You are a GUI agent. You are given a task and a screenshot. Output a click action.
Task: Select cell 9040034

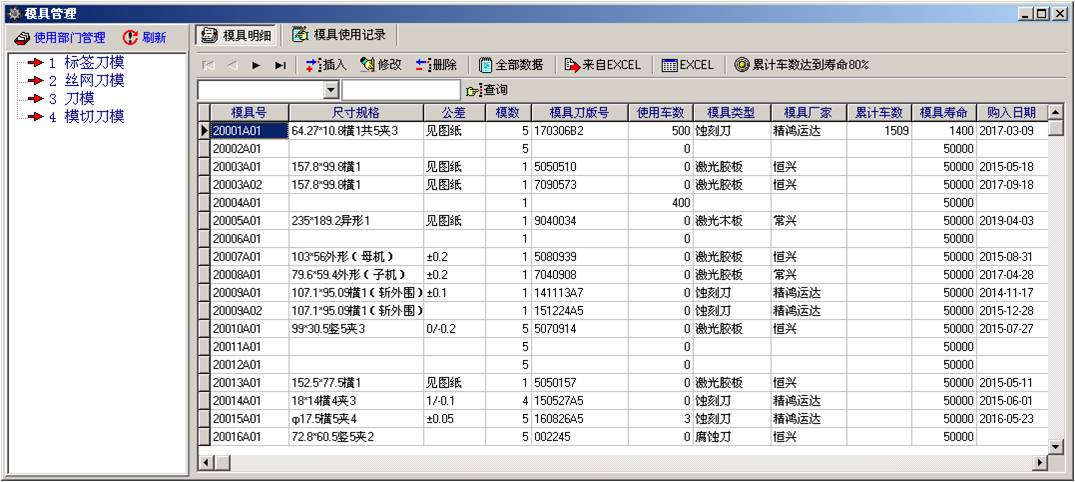[x=579, y=221]
